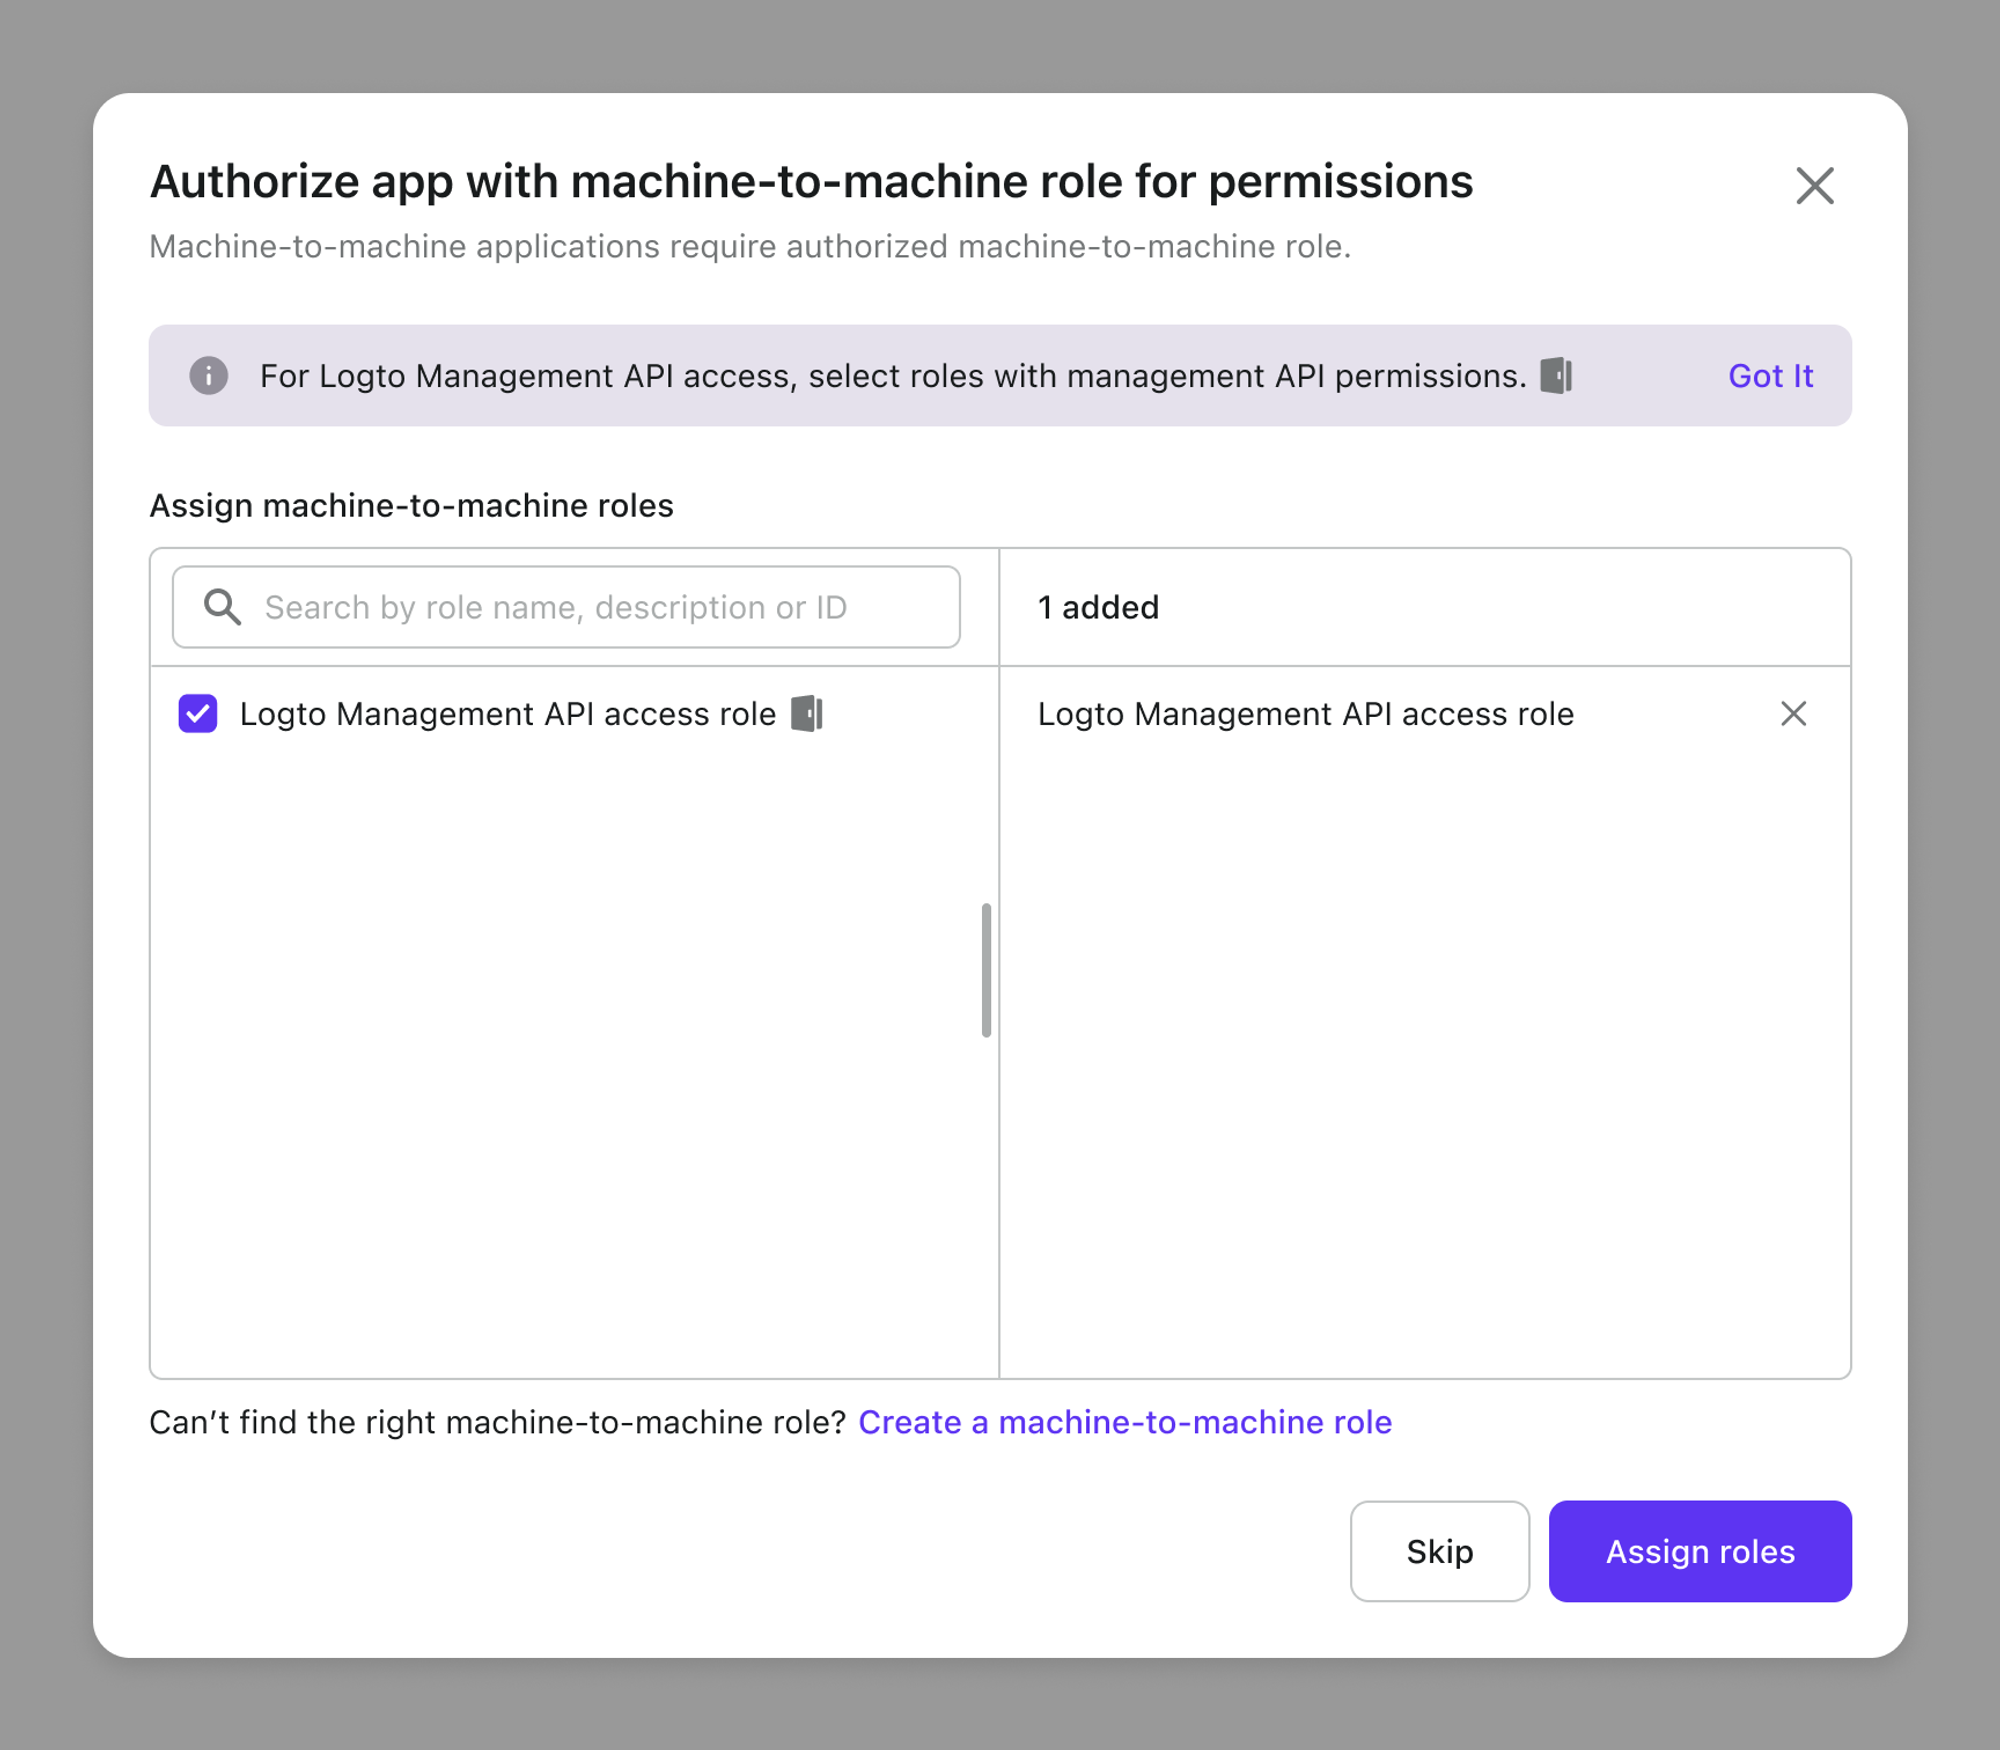Toggle Logto Management API access role checkbox
The height and width of the screenshot is (1750, 2000).
click(199, 713)
